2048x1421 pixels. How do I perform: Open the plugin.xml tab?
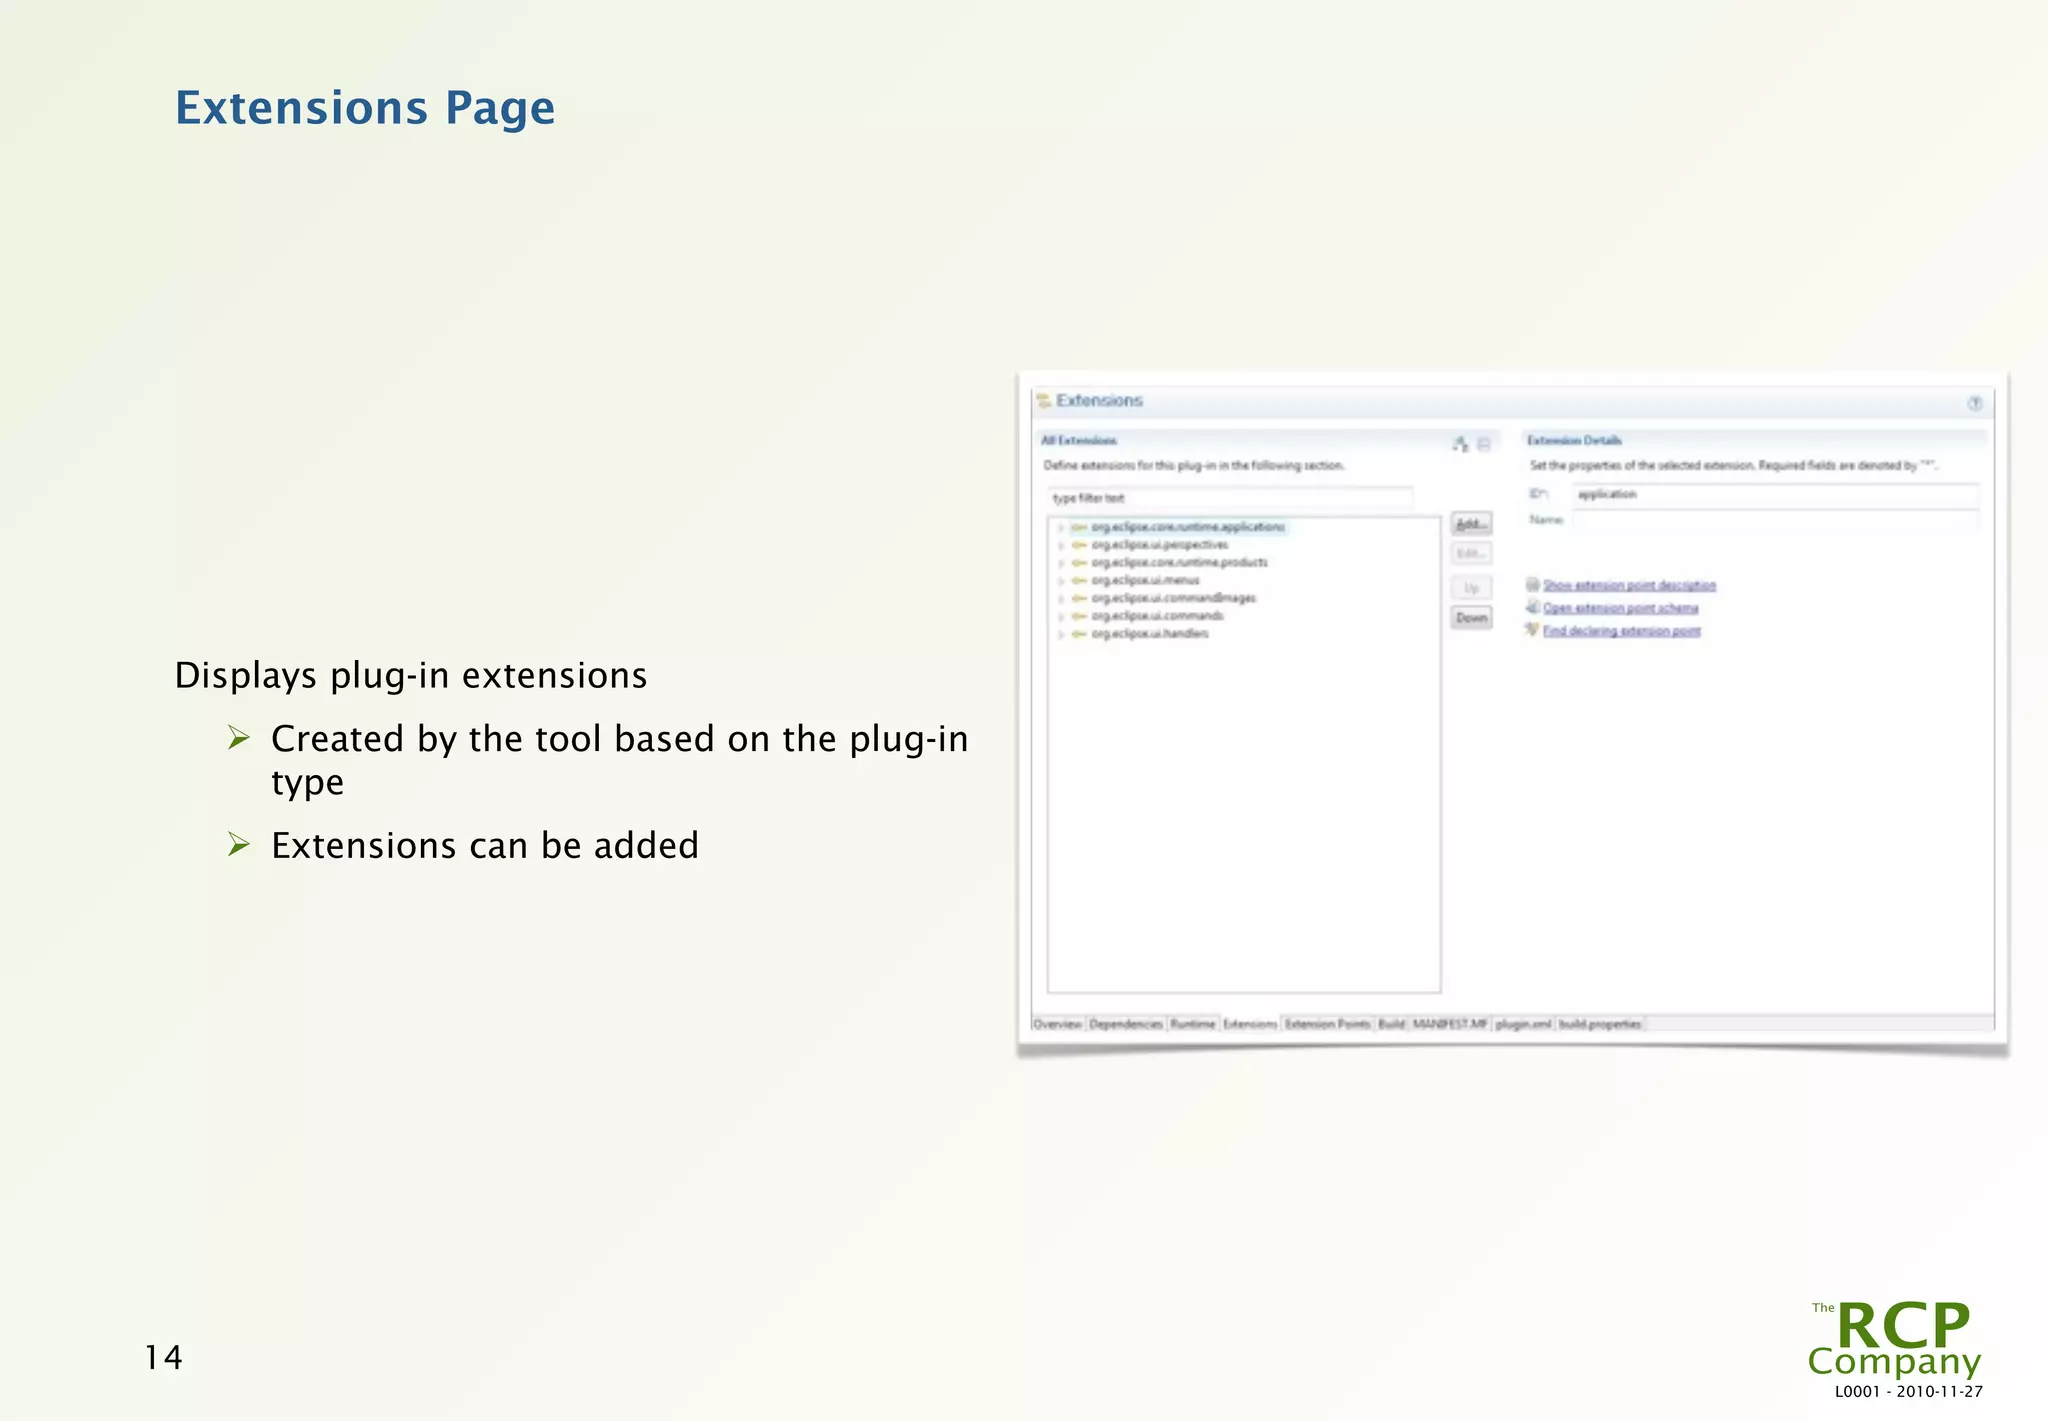click(x=1523, y=1024)
